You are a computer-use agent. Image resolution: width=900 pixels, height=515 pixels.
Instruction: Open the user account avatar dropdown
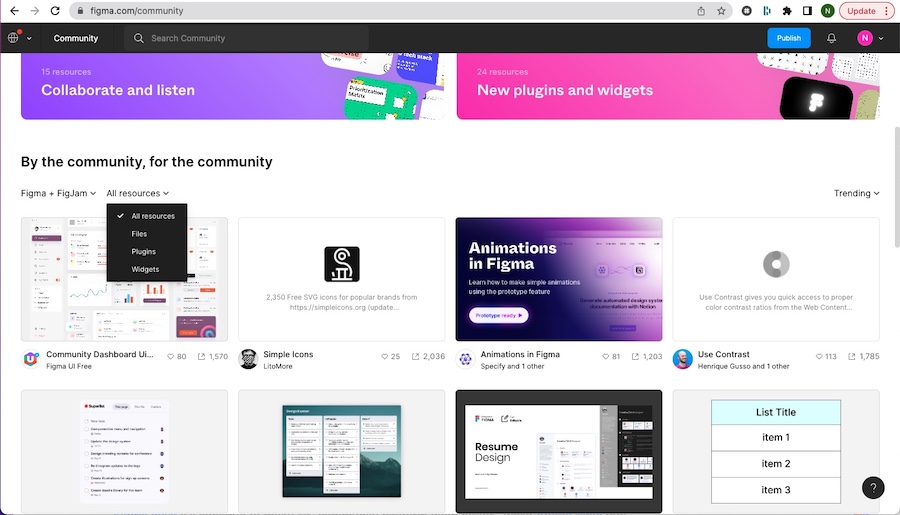click(869, 38)
